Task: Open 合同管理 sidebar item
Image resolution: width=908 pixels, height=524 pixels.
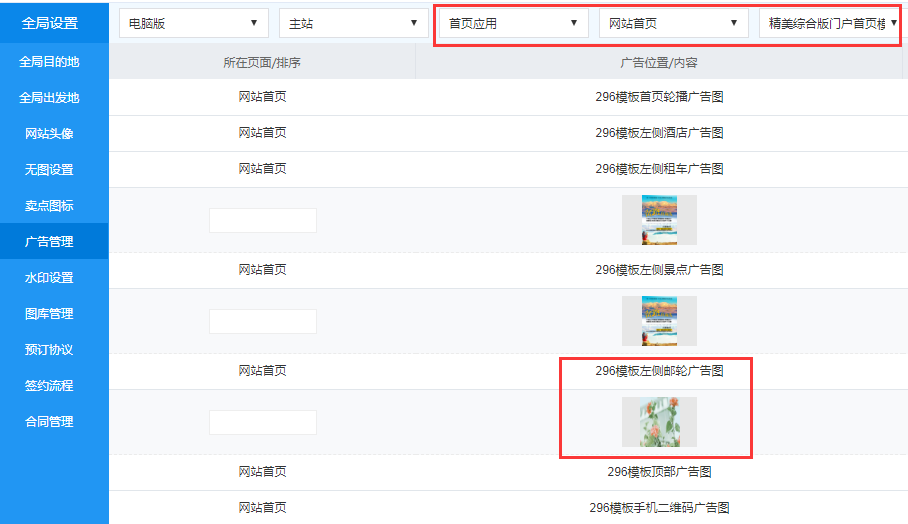Action: pyautogui.click(x=49, y=422)
